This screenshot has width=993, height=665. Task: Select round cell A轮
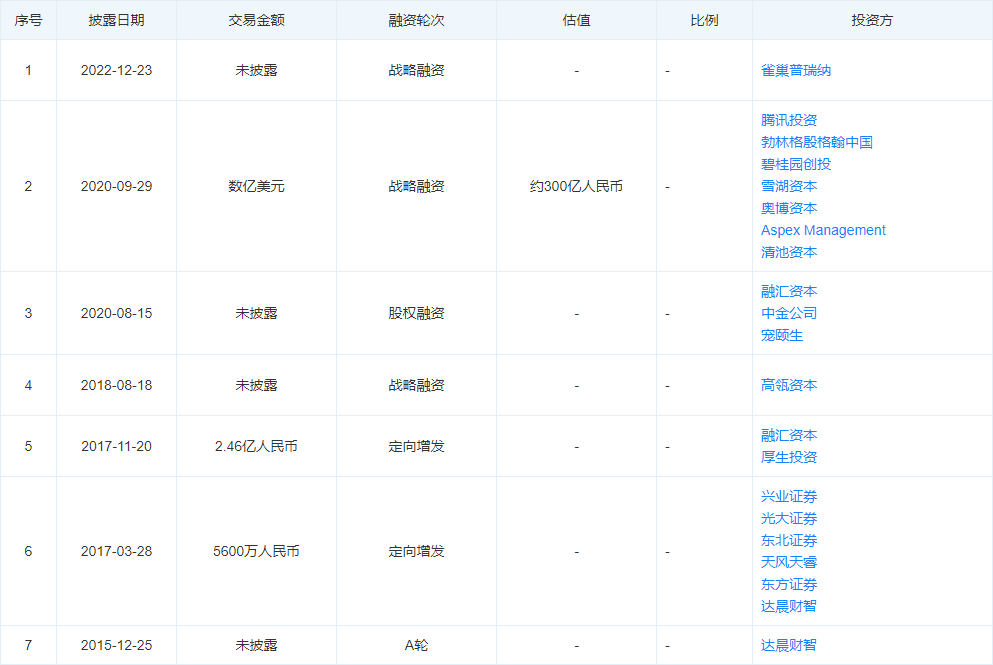pyautogui.click(x=416, y=645)
